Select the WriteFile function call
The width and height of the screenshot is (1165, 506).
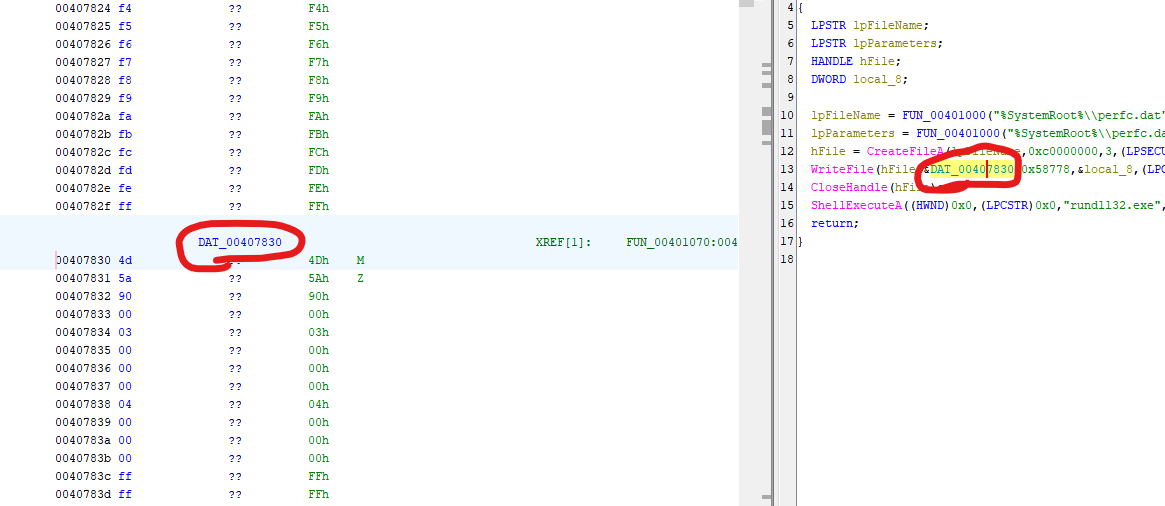coord(842,170)
